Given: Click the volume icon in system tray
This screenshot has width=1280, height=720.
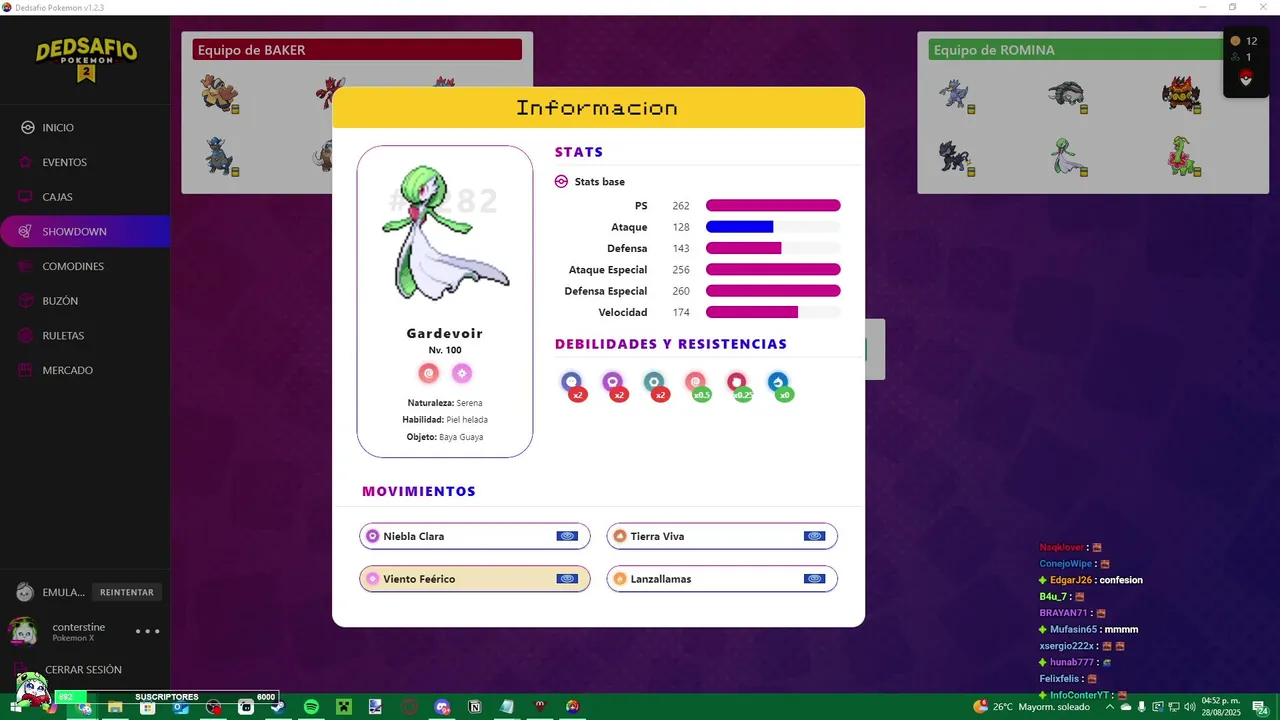Looking at the screenshot, I should click(1190, 707).
